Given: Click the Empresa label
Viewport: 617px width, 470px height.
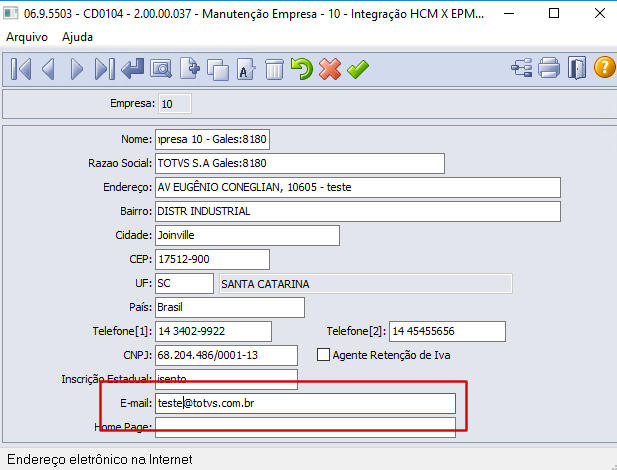Looking at the screenshot, I should coord(133,103).
